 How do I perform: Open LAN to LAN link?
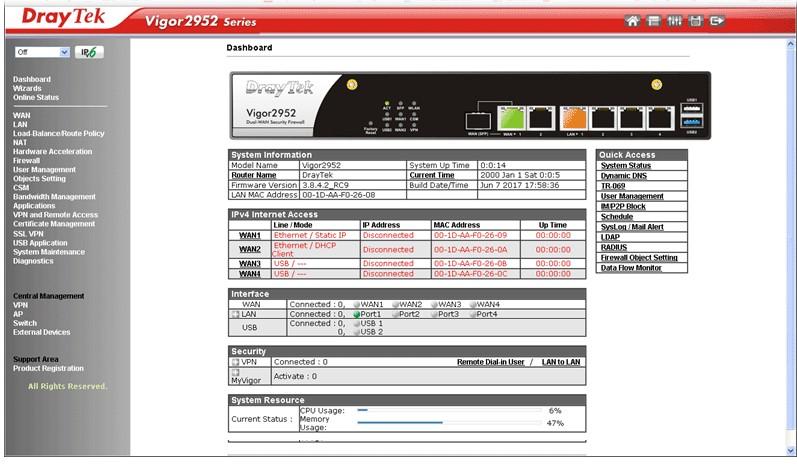click(x=561, y=362)
